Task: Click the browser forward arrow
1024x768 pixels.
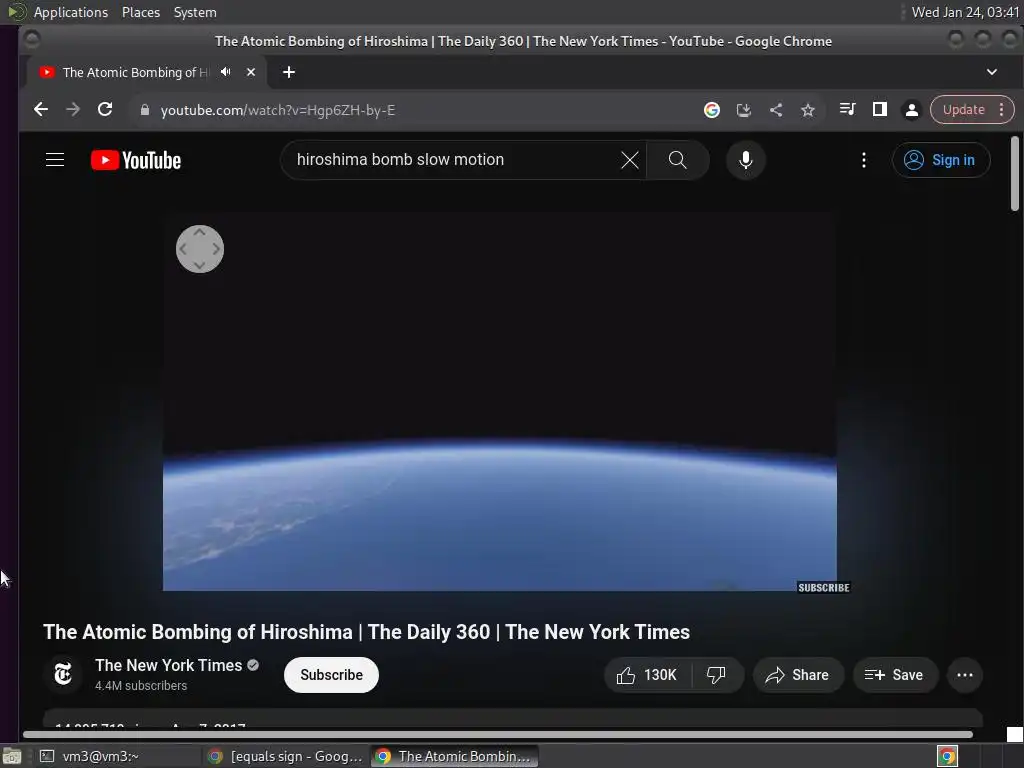Action: 73,110
